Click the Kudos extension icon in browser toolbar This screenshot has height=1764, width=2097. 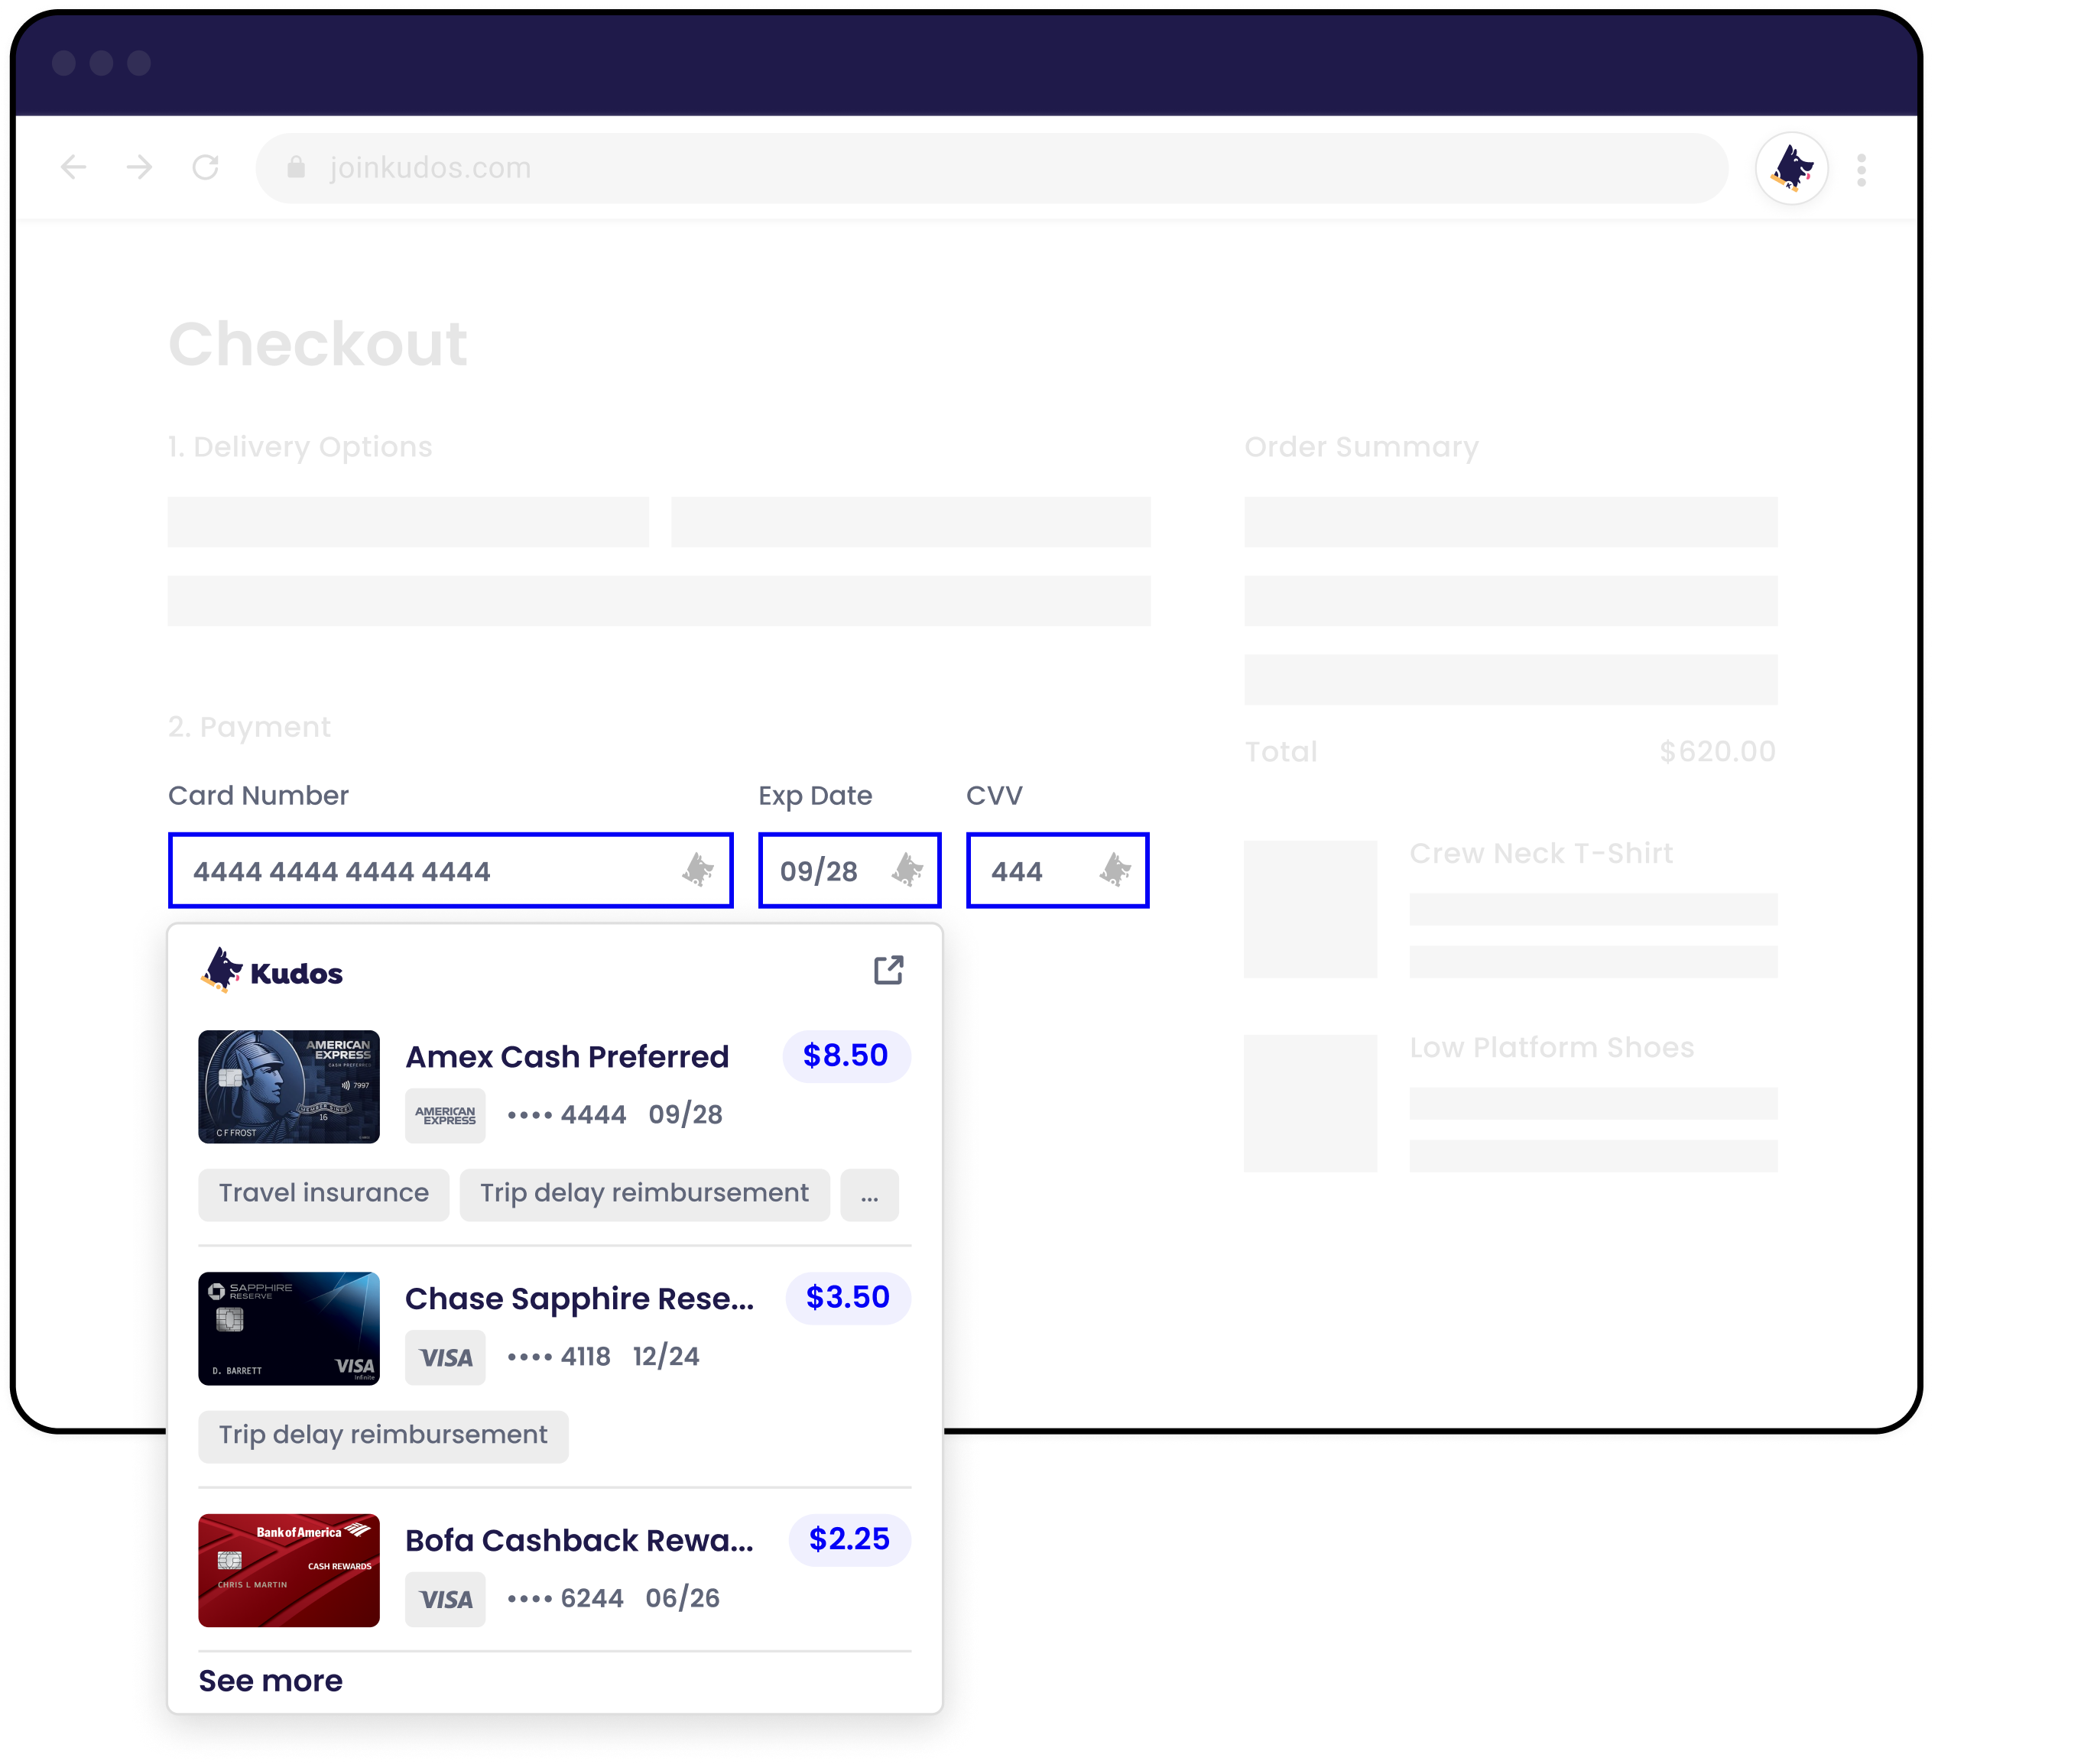(x=1792, y=167)
